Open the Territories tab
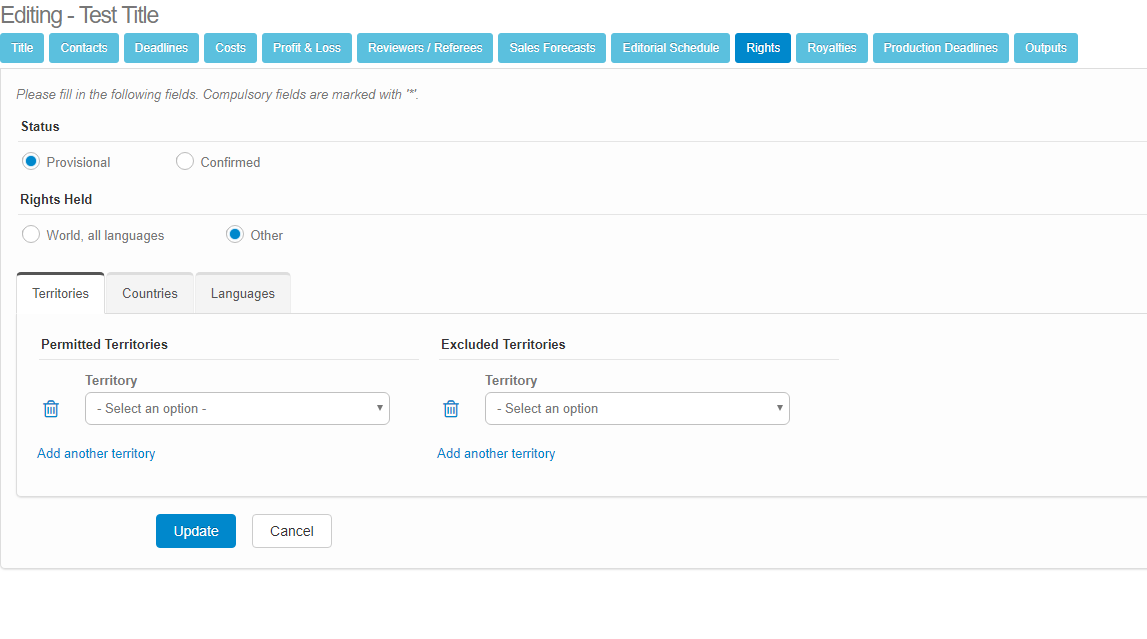Screen dimensions: 1147x639 coord(61,294)
